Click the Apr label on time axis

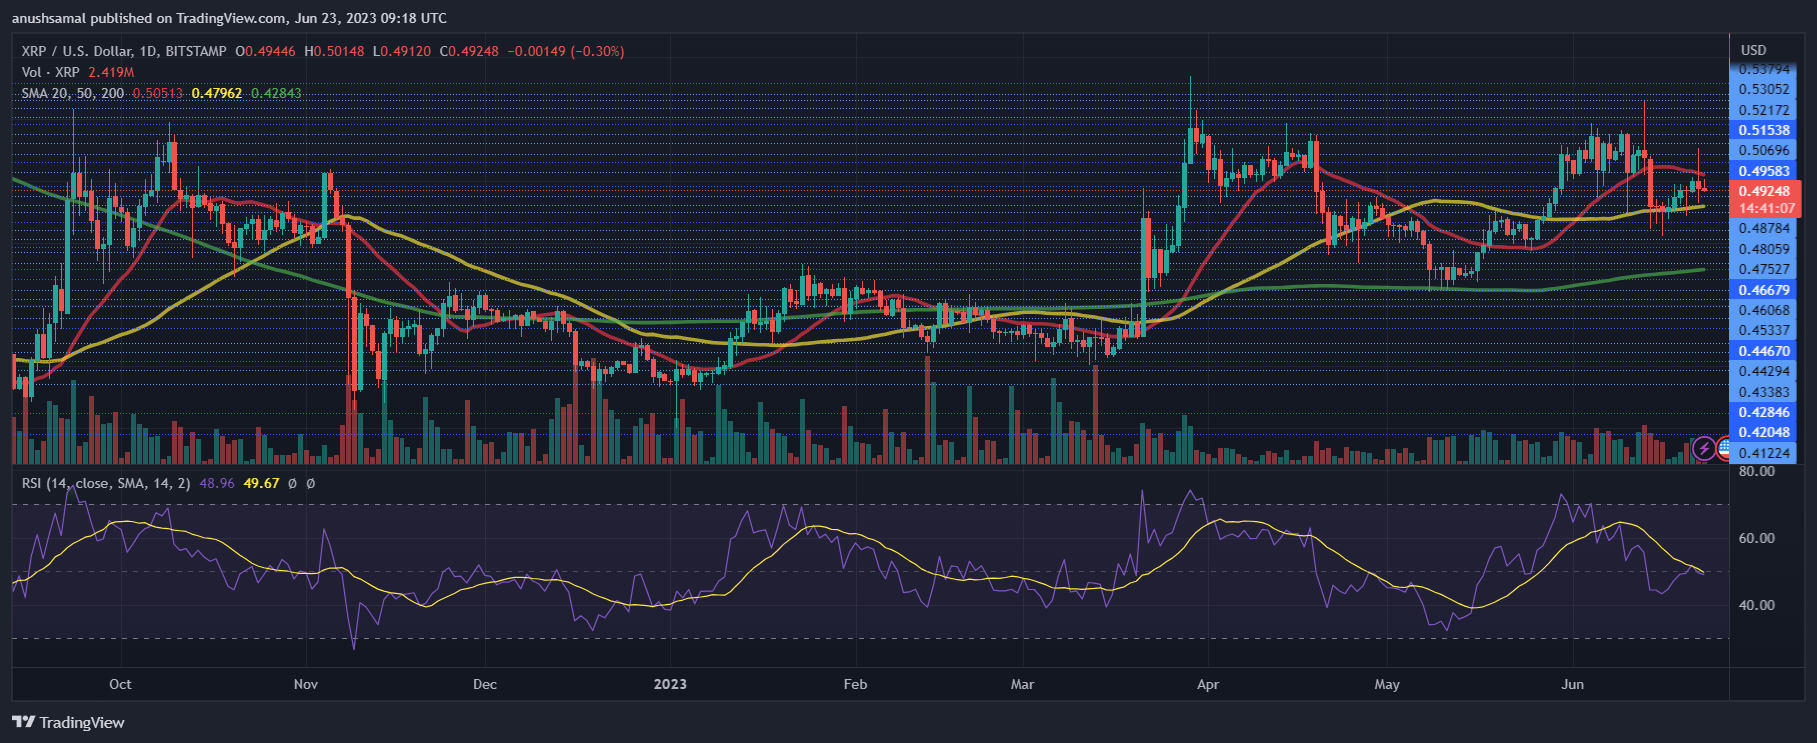click(x=1208, y=684)
